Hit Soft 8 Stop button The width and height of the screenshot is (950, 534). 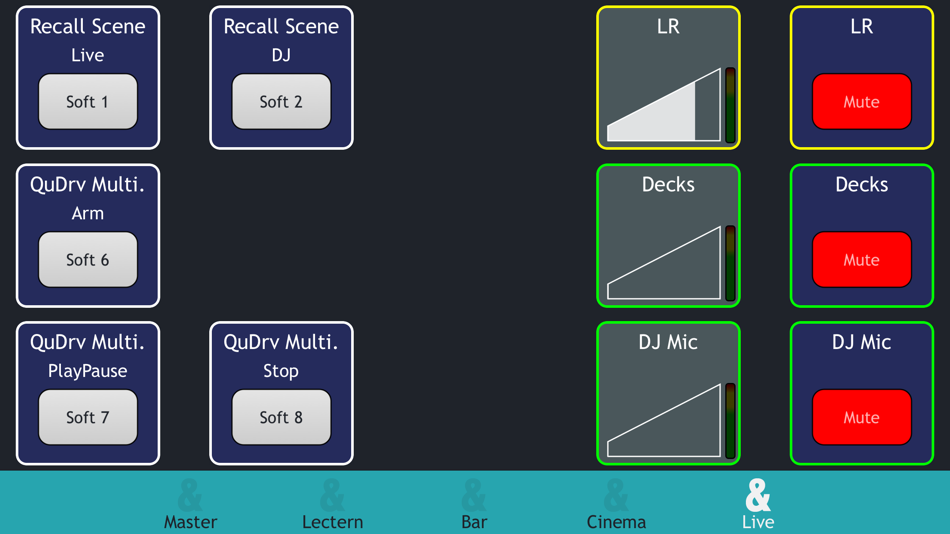(281, 417)
